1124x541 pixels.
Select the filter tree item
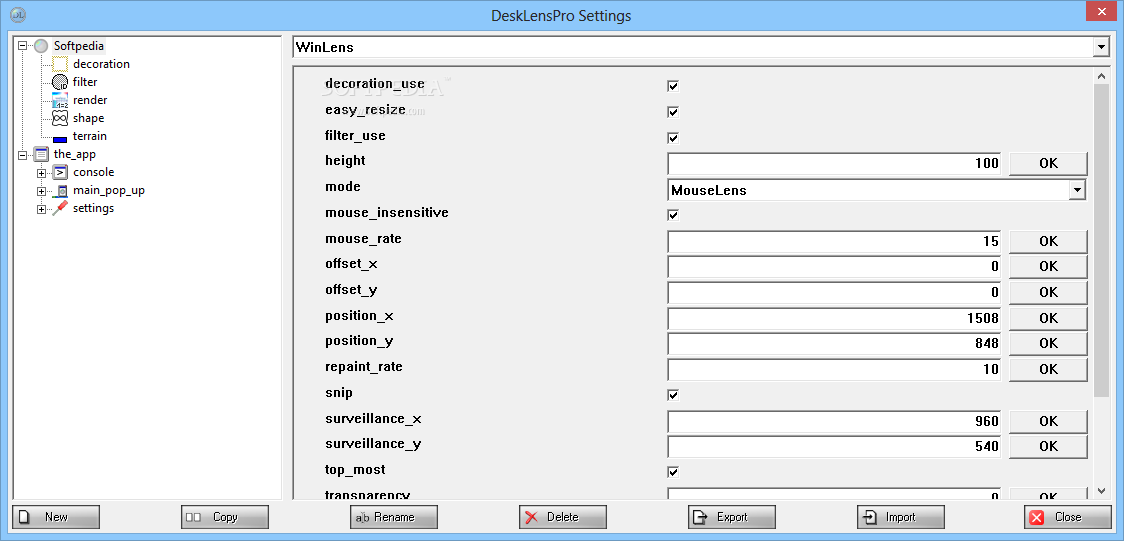tap(85, 82)
